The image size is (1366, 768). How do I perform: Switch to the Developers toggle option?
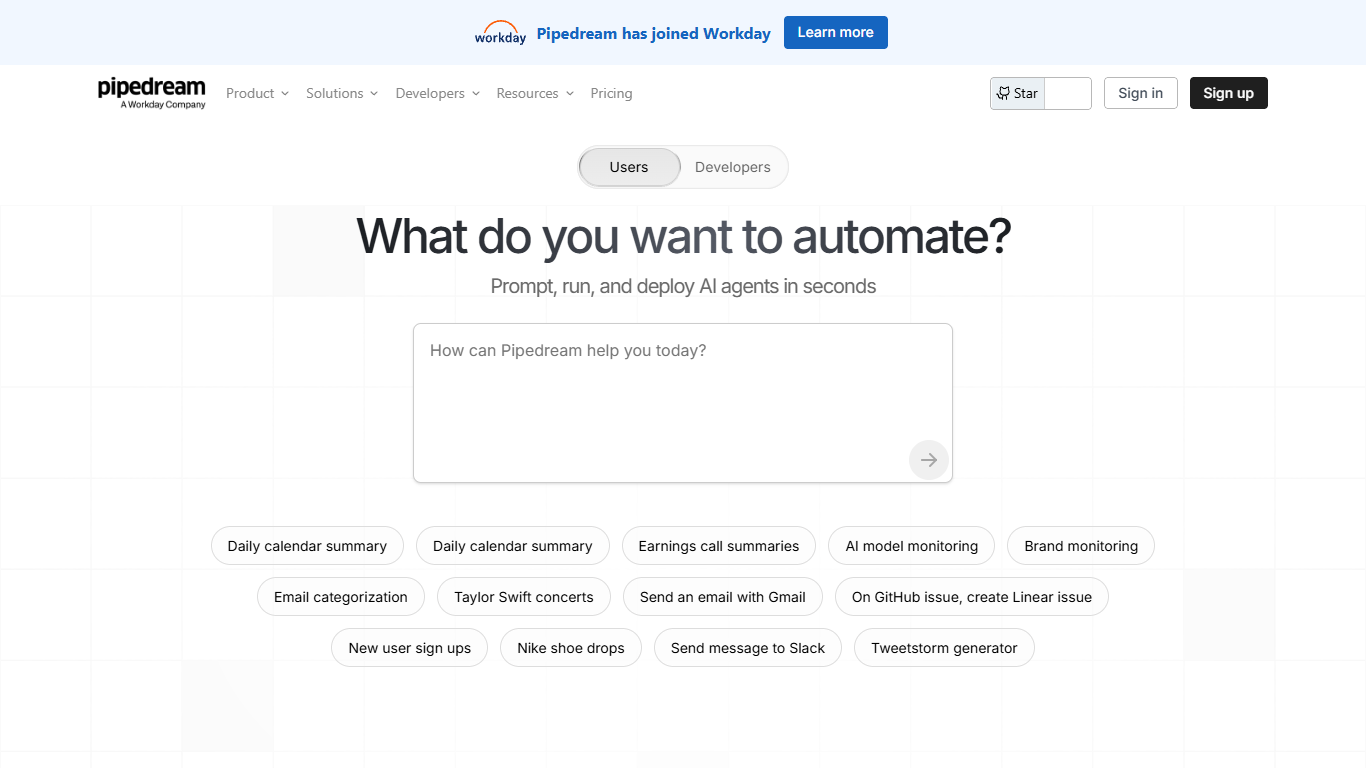[x=733, y=167]
